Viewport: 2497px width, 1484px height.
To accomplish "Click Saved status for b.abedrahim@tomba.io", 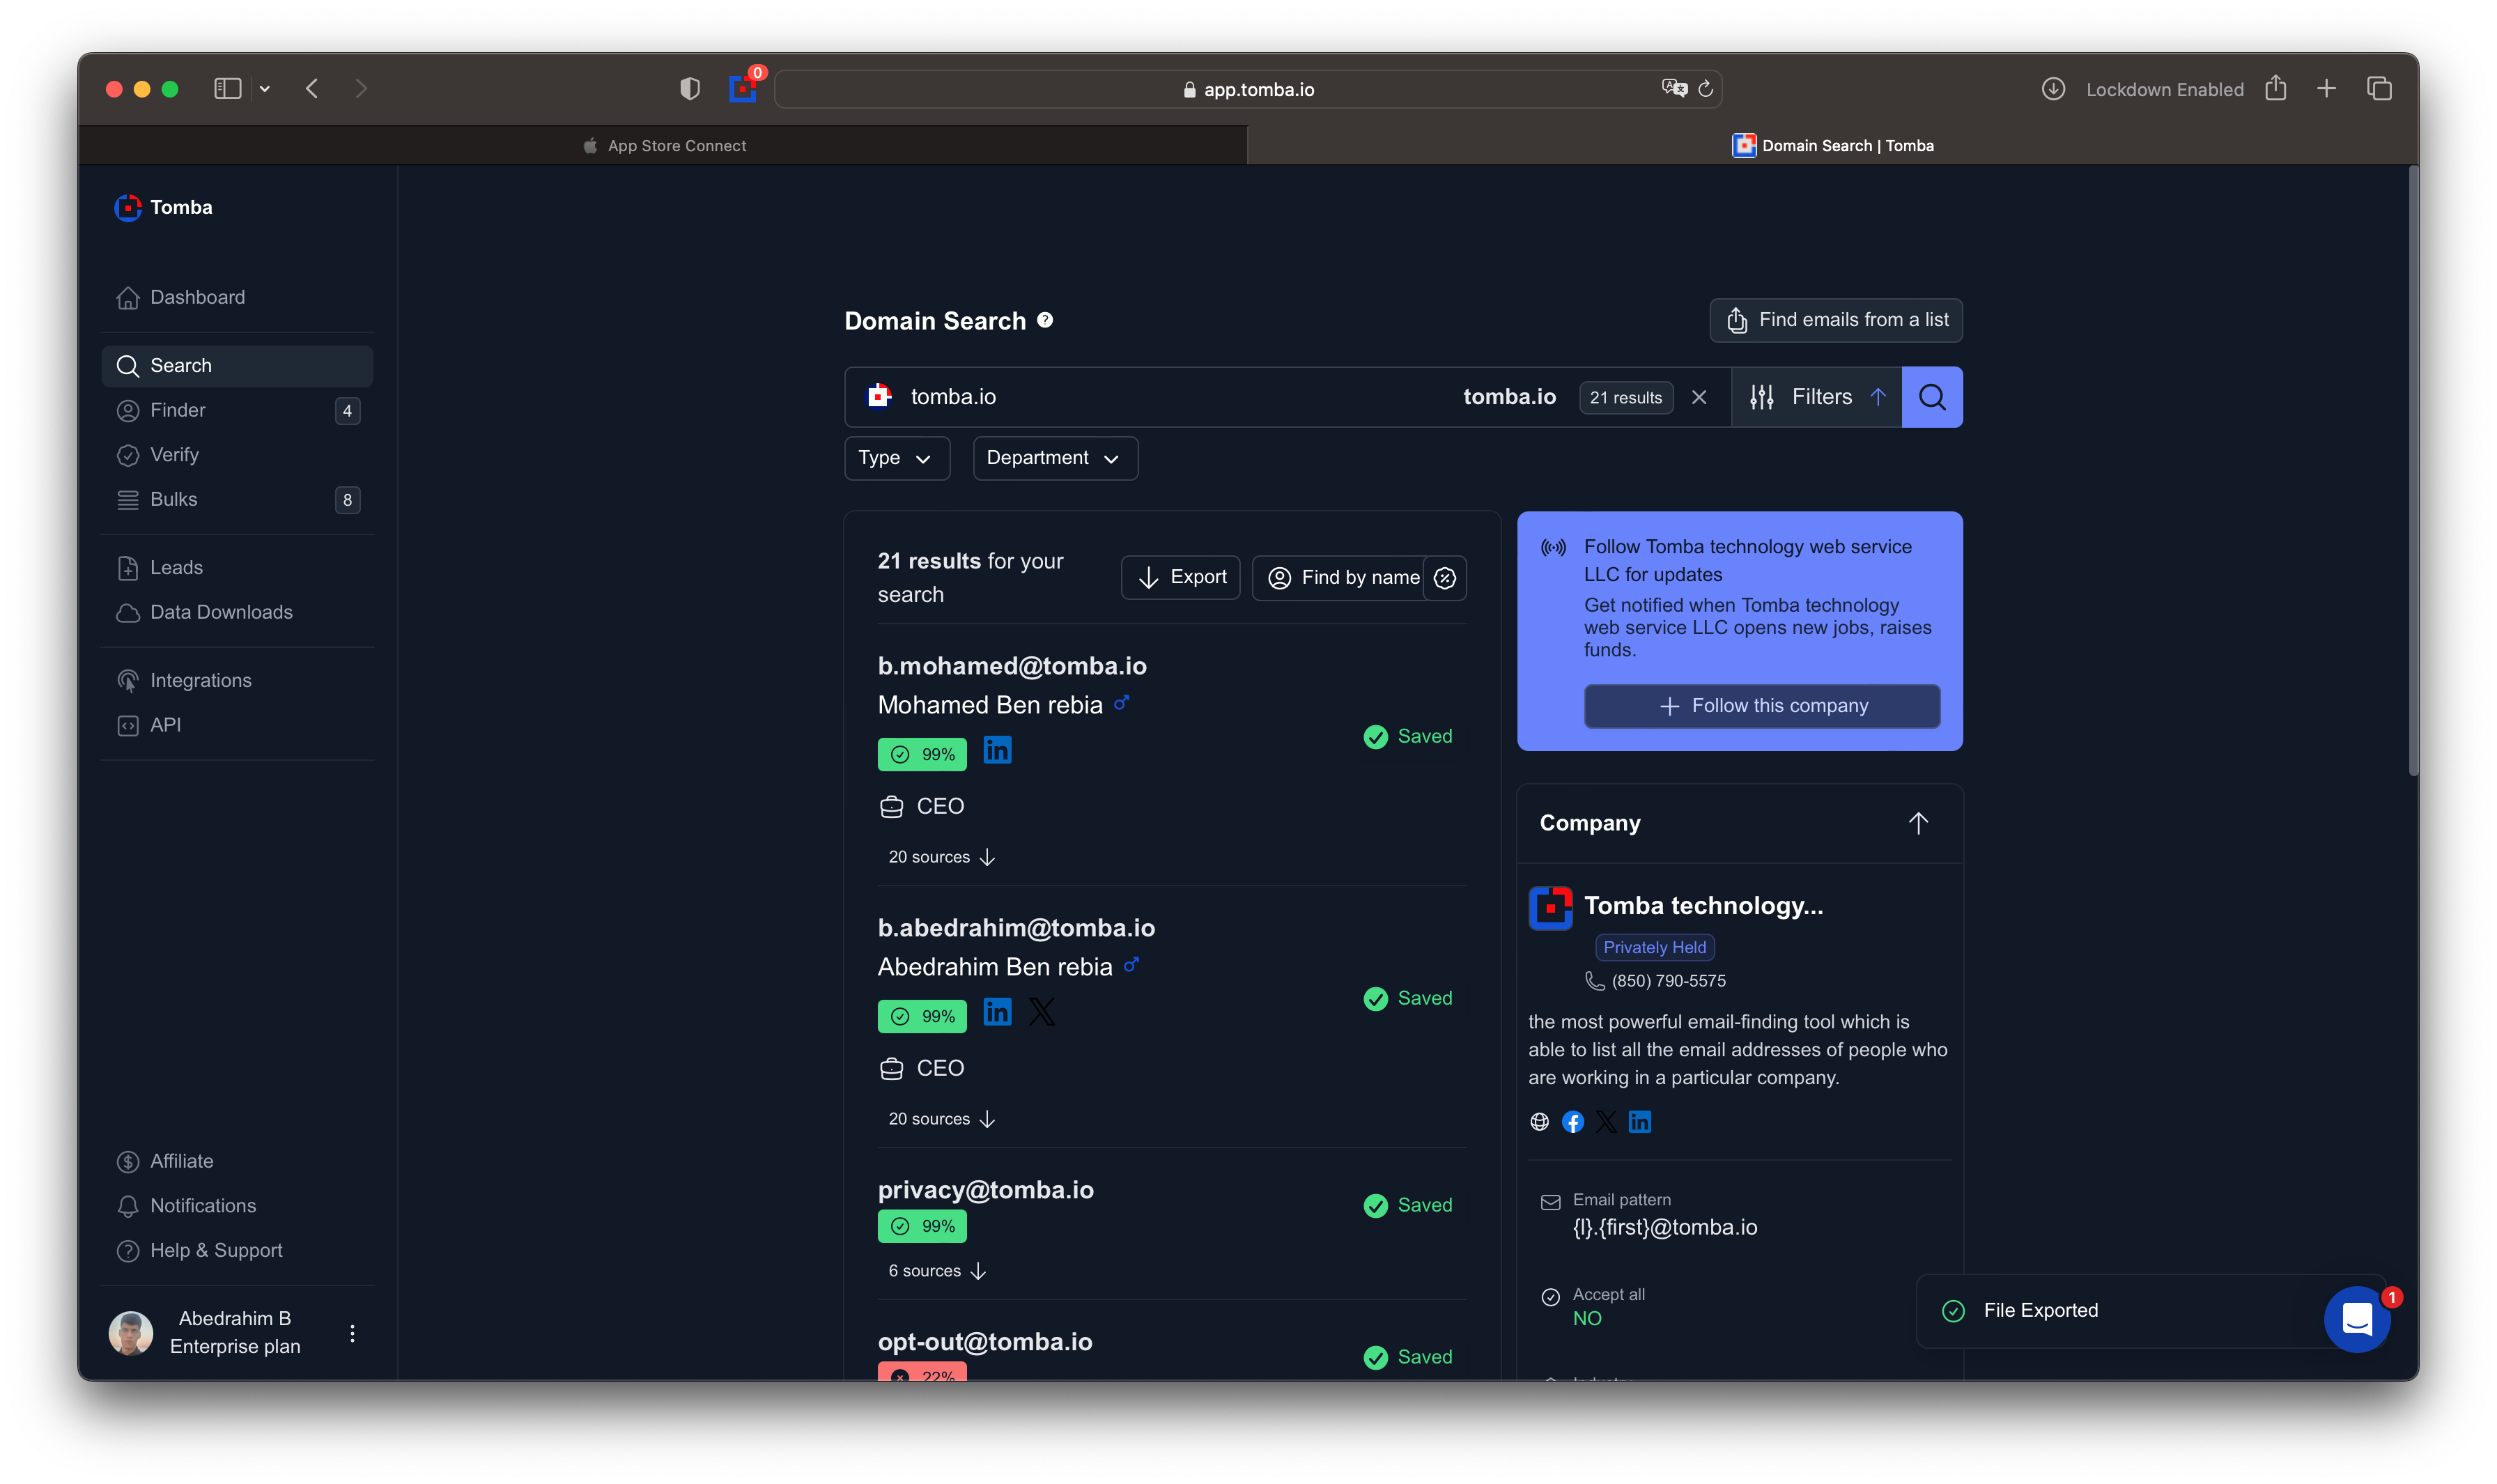I will pos(1407,999).
